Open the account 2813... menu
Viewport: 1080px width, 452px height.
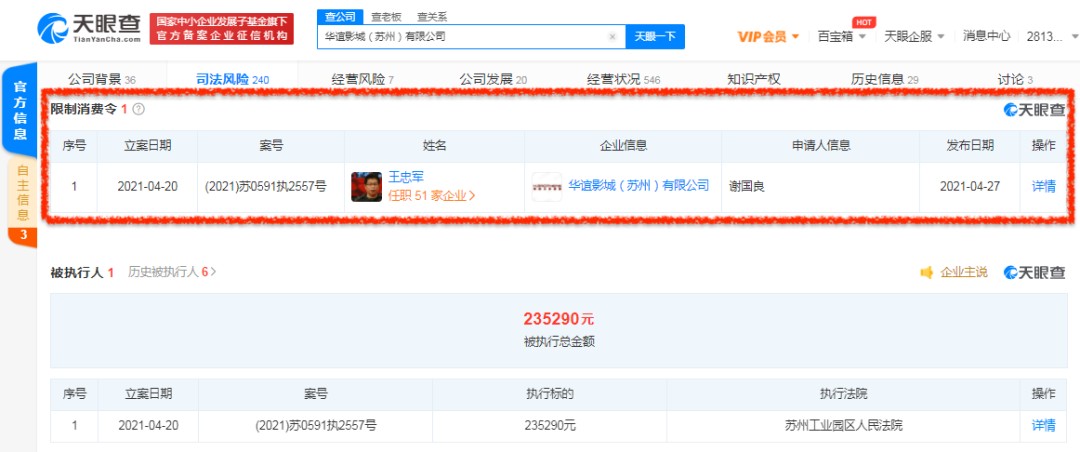[1052, 37]
